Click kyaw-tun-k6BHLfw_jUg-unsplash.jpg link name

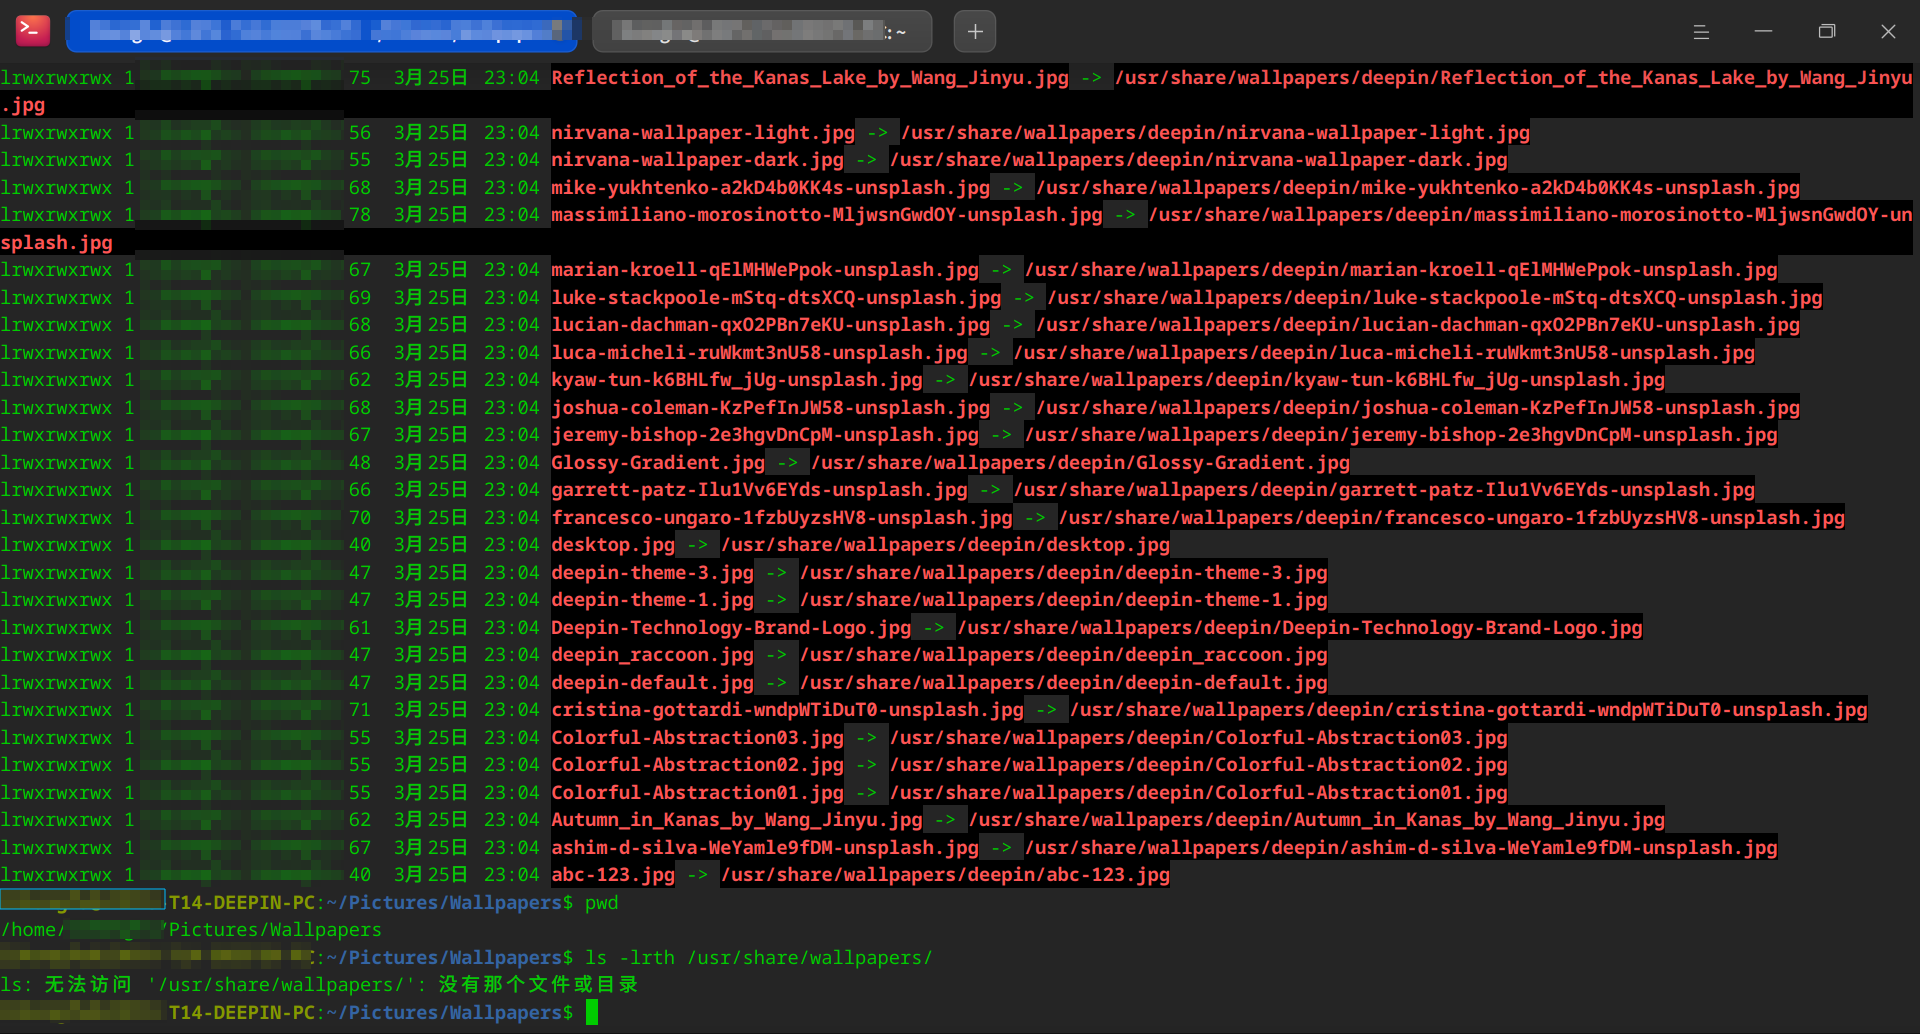737,380
